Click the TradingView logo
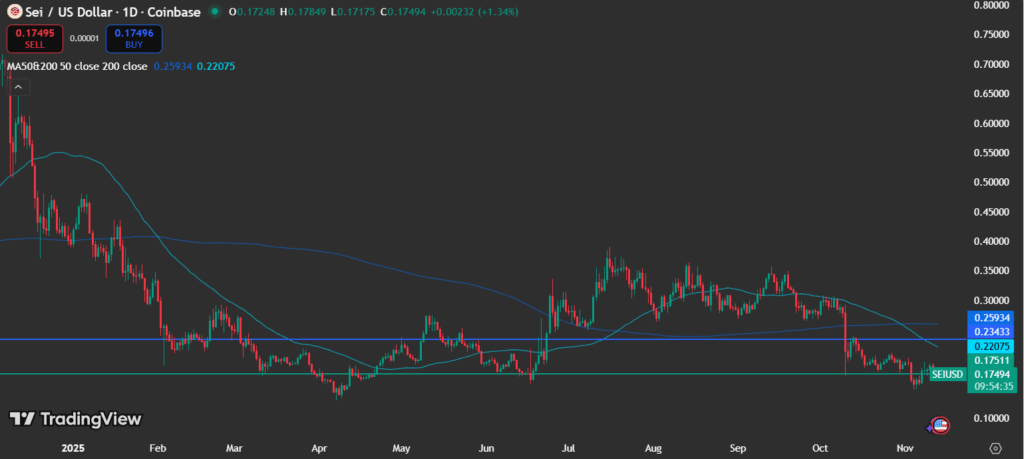1024x459 pixels. pyautogui.click(x=75, y=419)
